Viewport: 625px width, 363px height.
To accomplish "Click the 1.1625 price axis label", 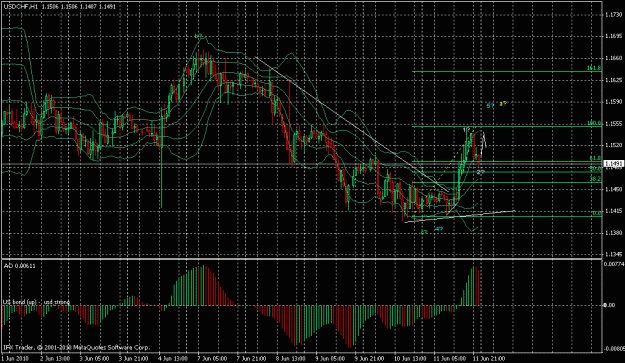I will (x=613, y=80).
